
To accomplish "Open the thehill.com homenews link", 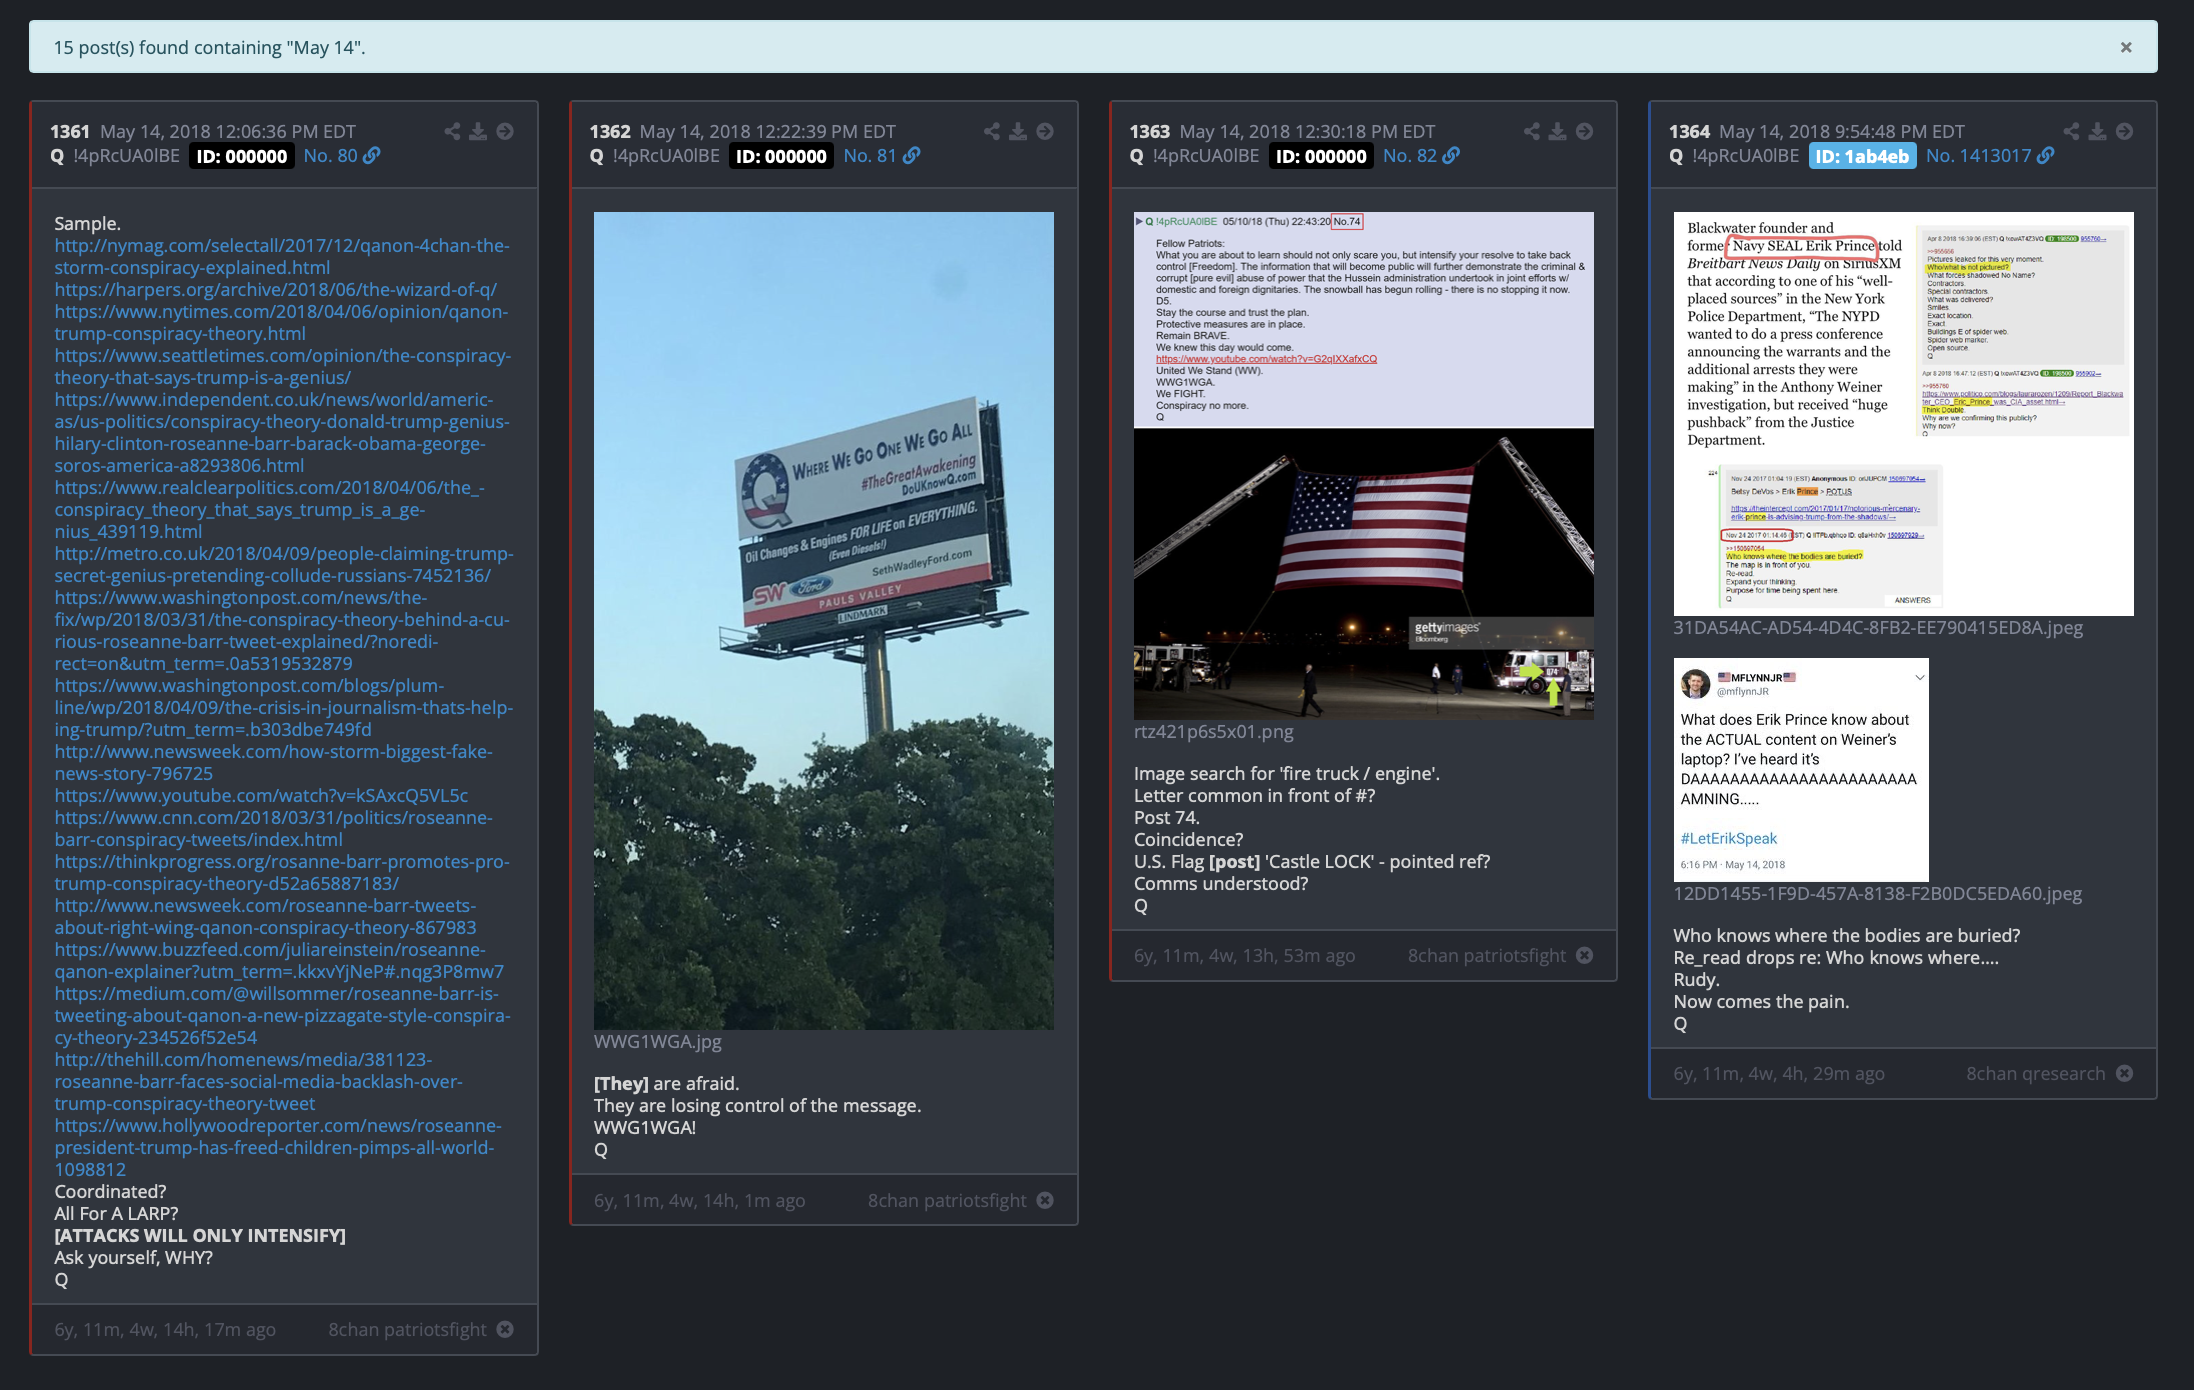I will click(258, 1082).
